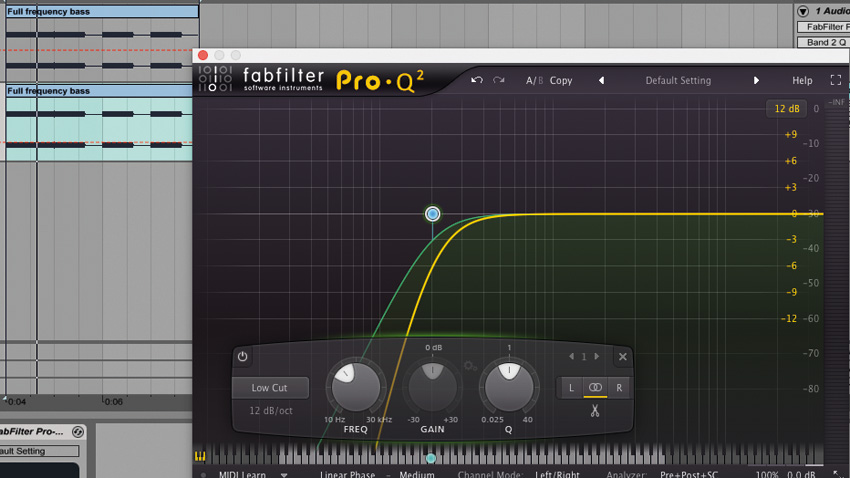
Task: Open Left/Right channel mode menu
Action: coord(557,474)
